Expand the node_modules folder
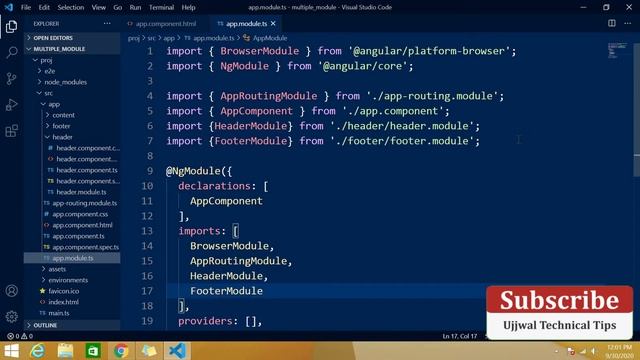The image size is (640, 360). click(65, 82)
